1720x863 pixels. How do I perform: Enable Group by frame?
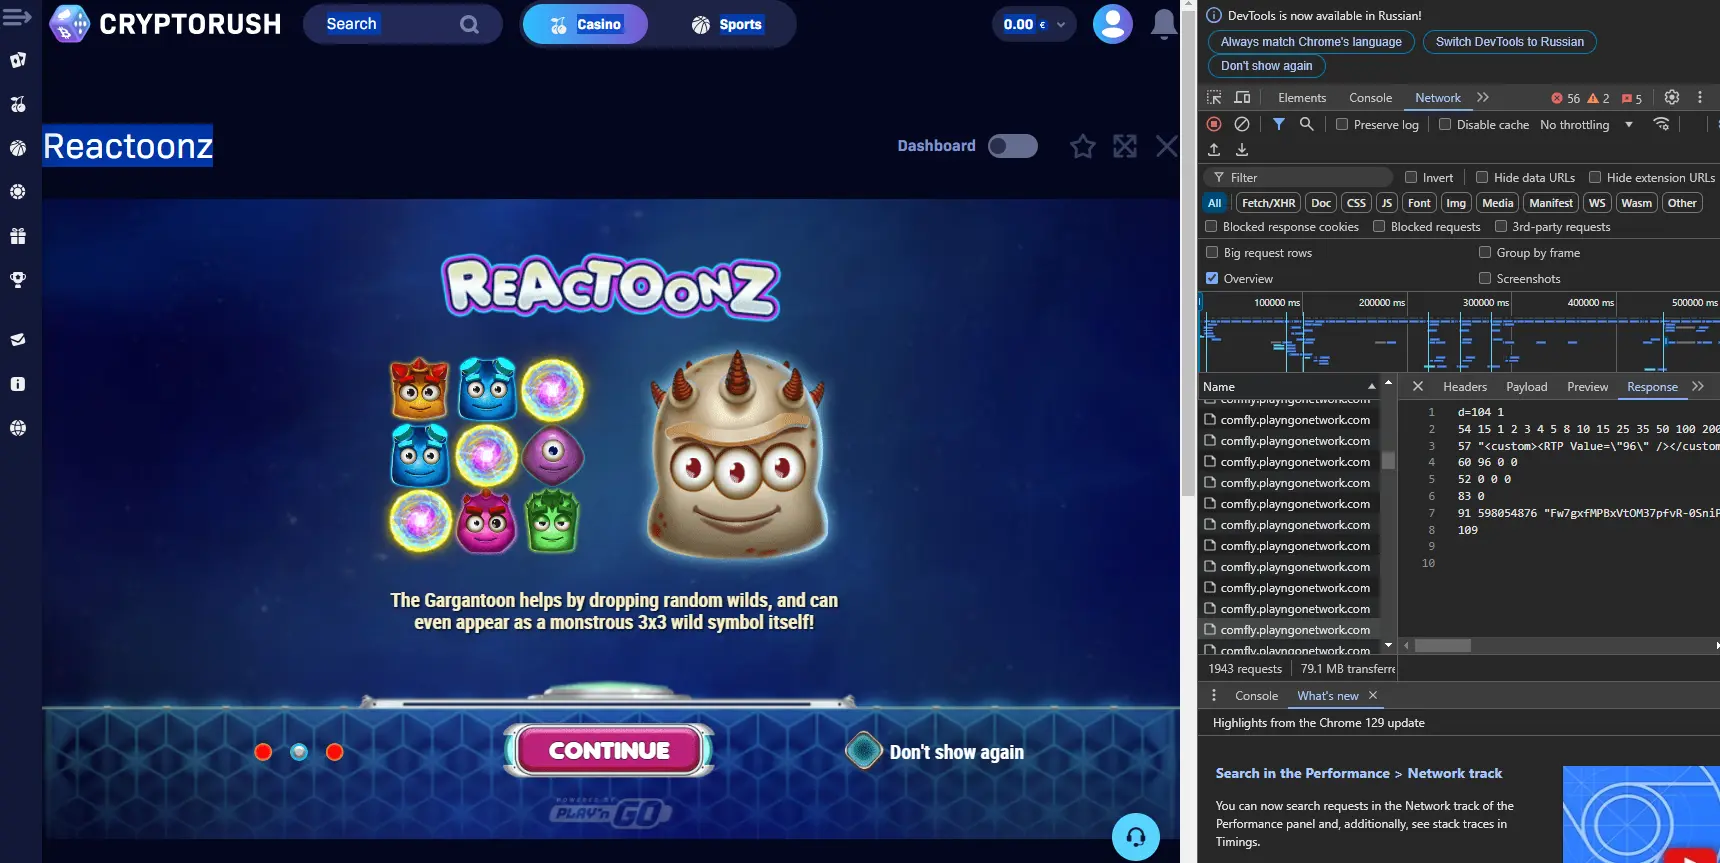pyautogui.click(x=1485, y=252)
